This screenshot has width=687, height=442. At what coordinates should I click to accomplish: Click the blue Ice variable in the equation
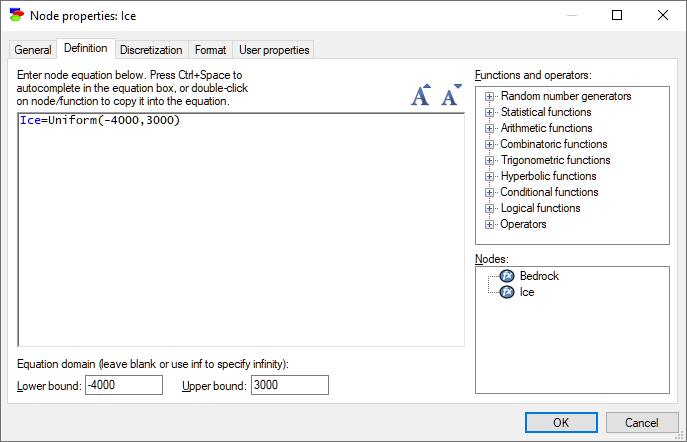[x=30, y=120]
